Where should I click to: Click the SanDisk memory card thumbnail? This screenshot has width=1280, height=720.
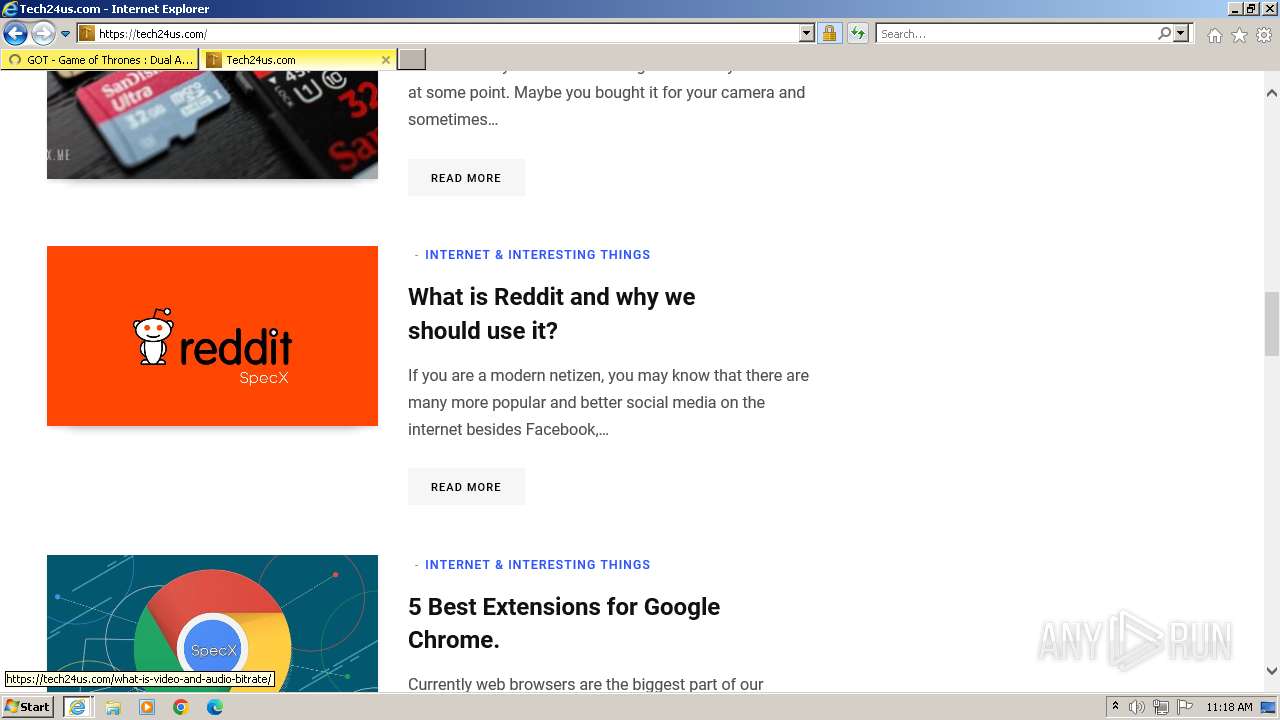212,125
